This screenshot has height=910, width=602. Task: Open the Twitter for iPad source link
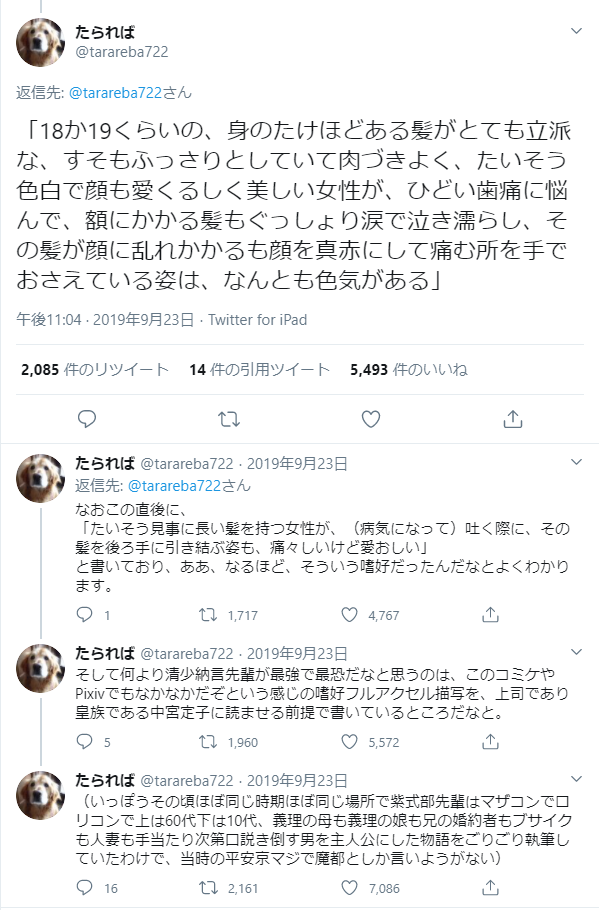pyautogui.click(x=257, y=320)
